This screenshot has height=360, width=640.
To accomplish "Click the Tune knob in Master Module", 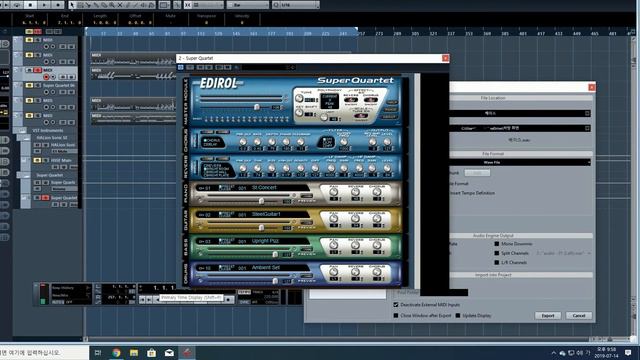I will pyautogui.click(x=299, y=98).
